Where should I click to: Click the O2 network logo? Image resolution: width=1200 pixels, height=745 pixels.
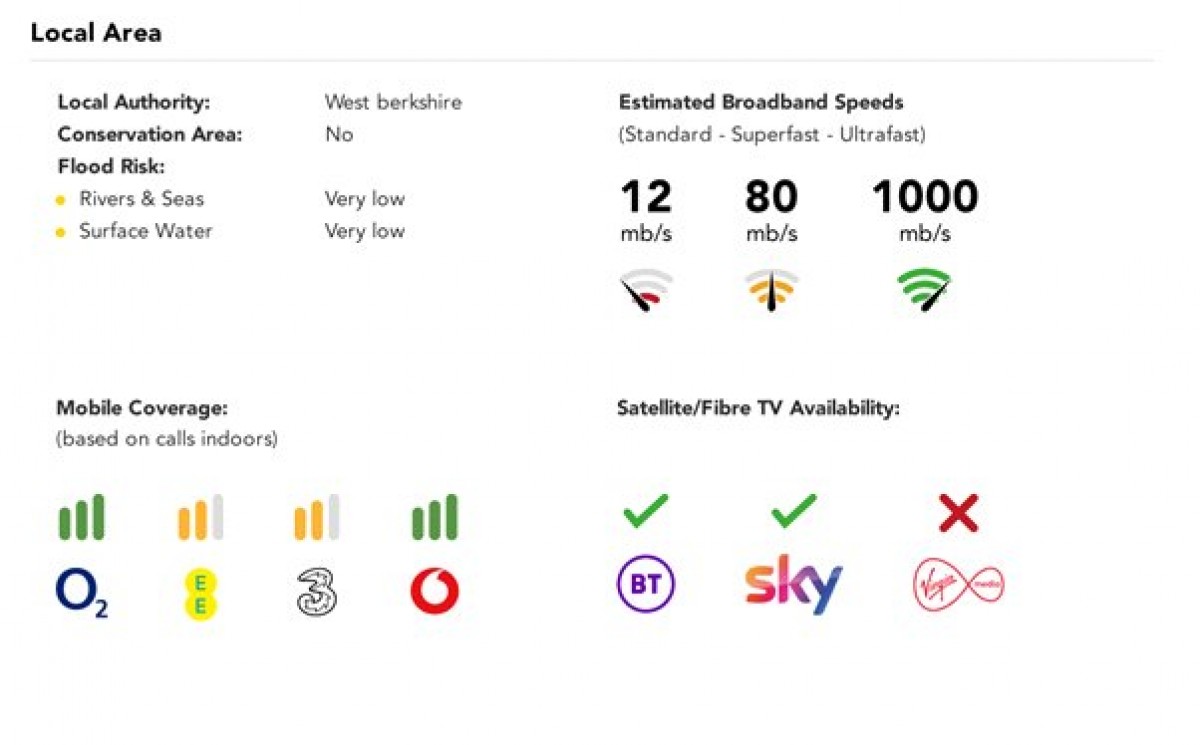coord(82,594)
